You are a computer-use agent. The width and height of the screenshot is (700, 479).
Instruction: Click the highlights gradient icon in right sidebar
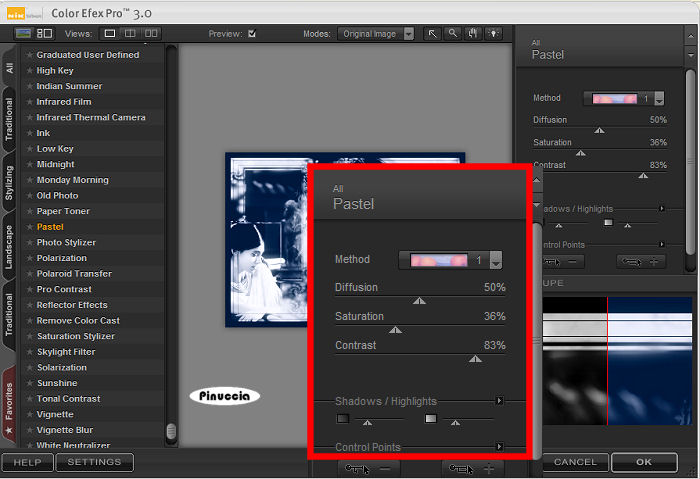tap(608, 222)
